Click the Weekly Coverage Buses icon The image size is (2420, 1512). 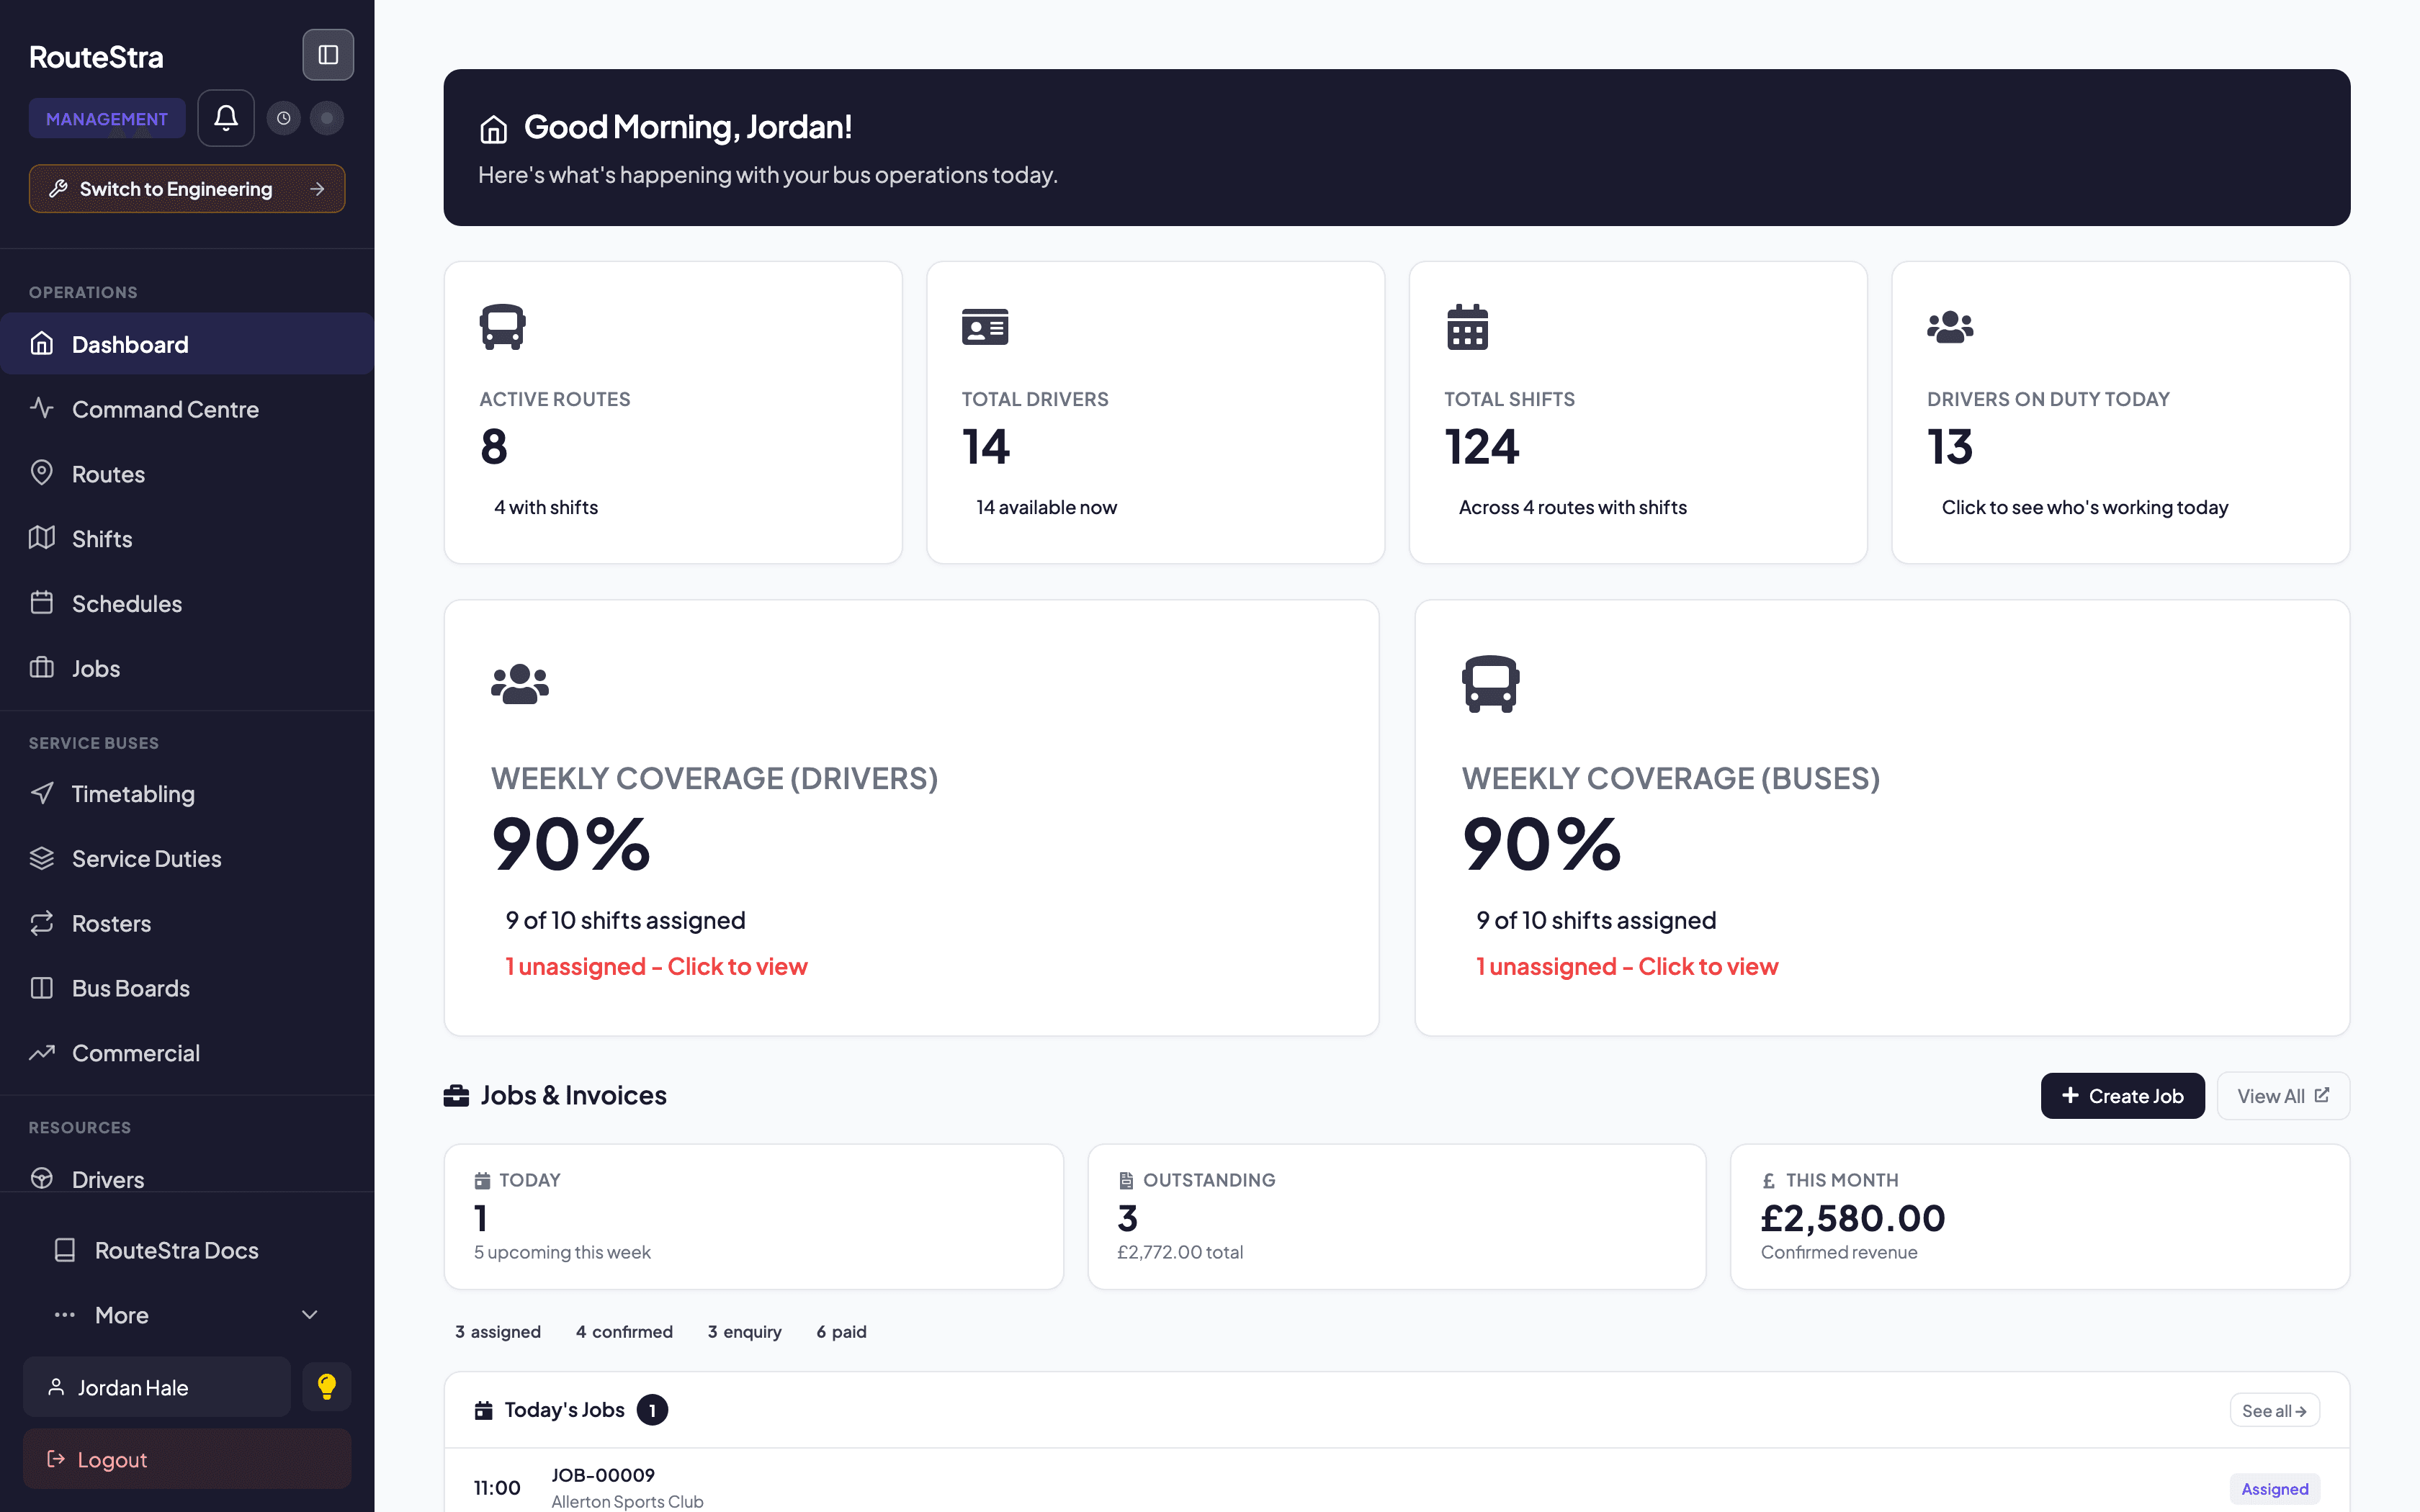pos(1490,684)
